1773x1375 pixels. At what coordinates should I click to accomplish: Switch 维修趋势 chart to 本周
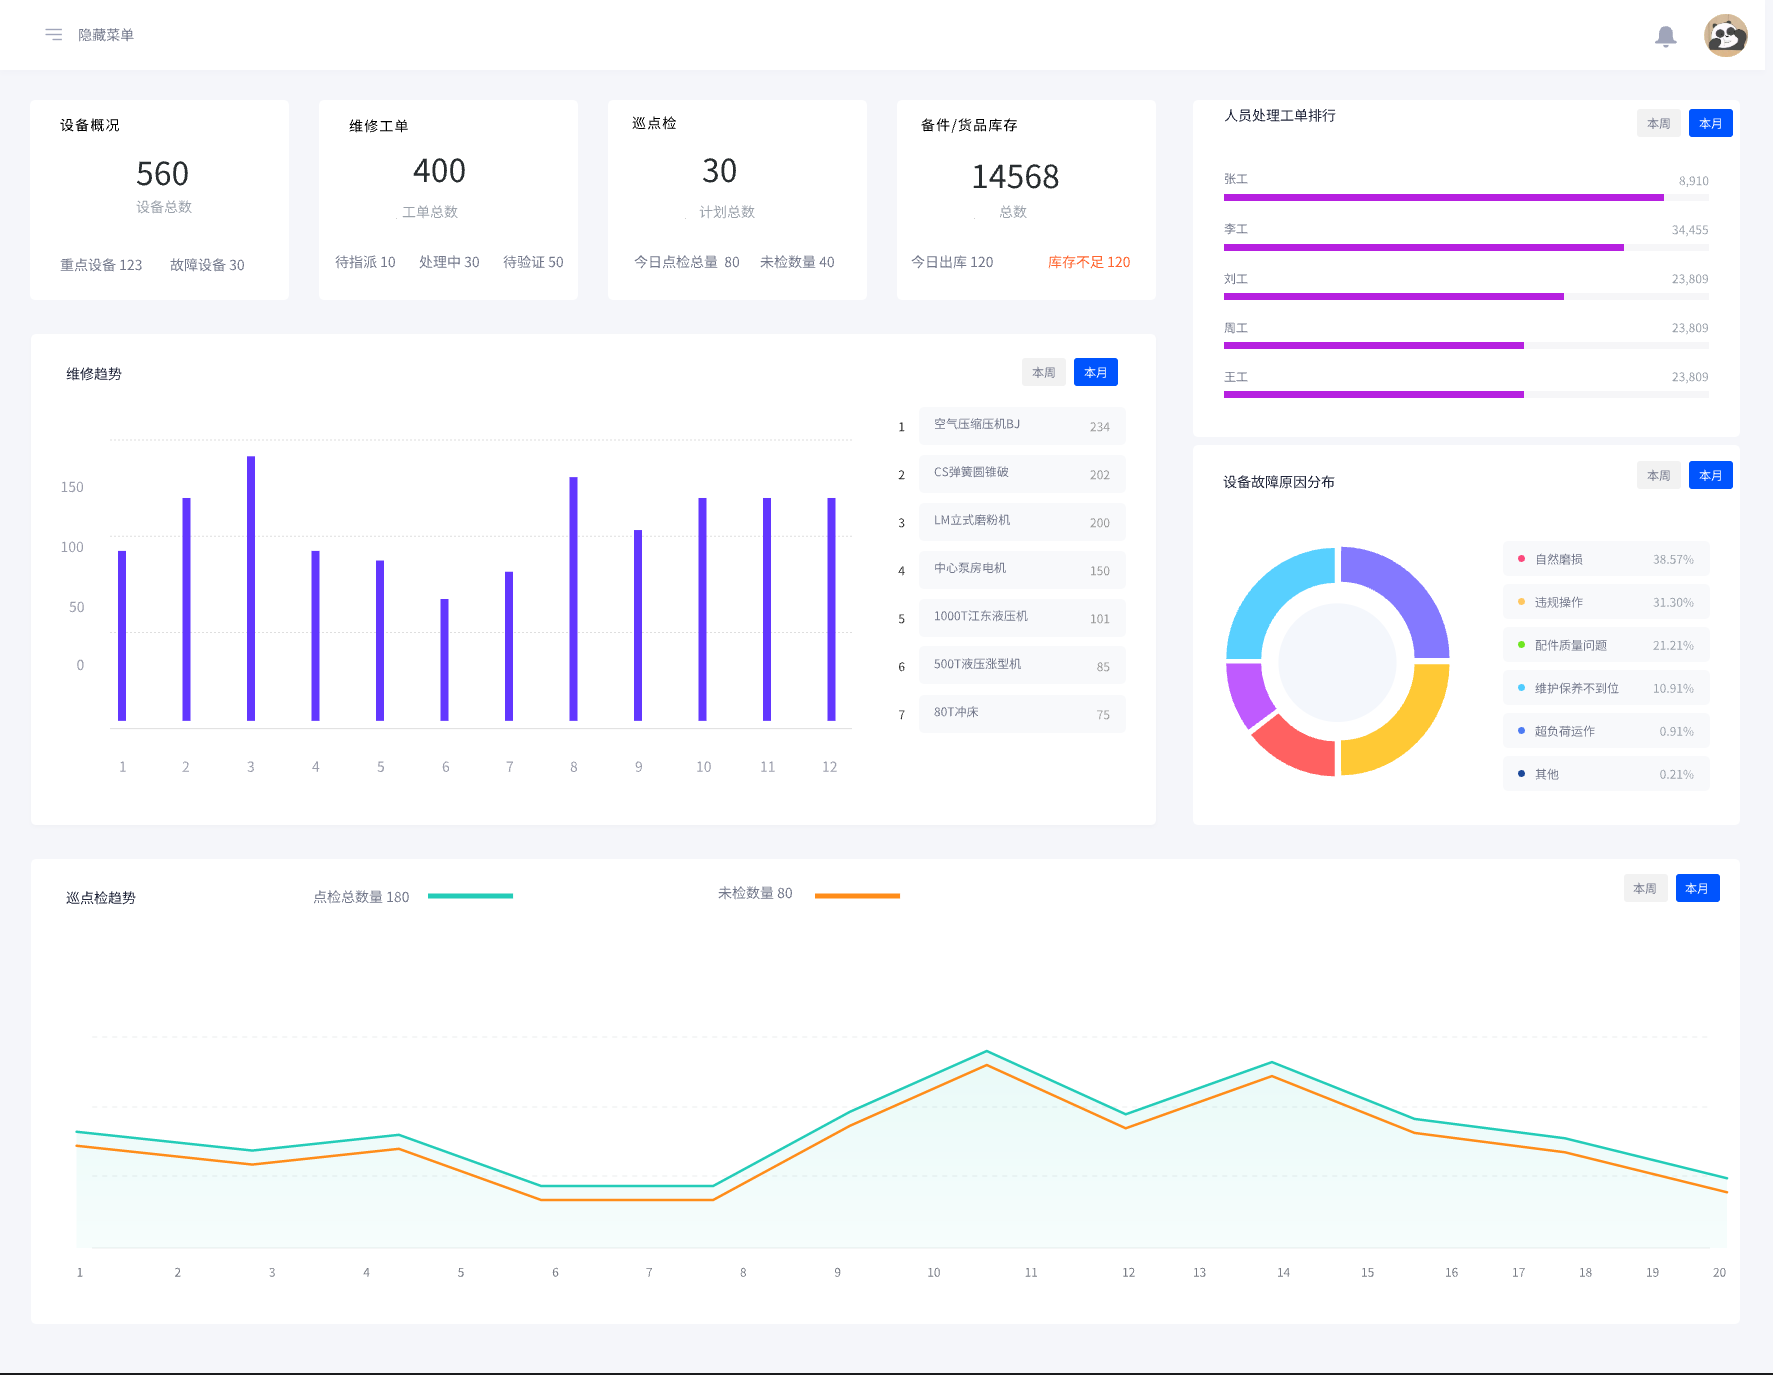(1043, 372)
